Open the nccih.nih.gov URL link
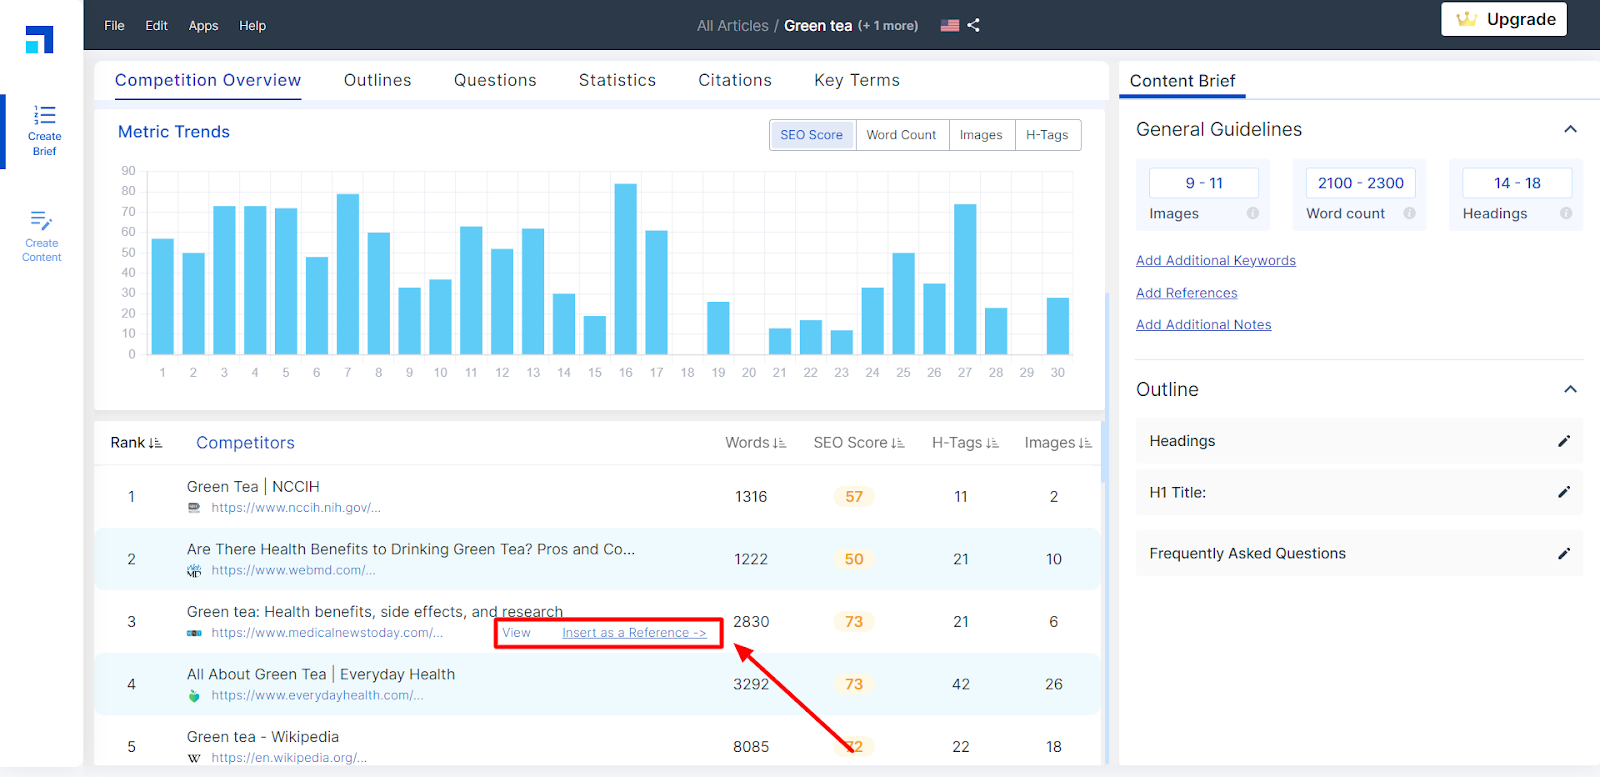The height and width of the screenshot is (777, 1600). pos(296,508)
